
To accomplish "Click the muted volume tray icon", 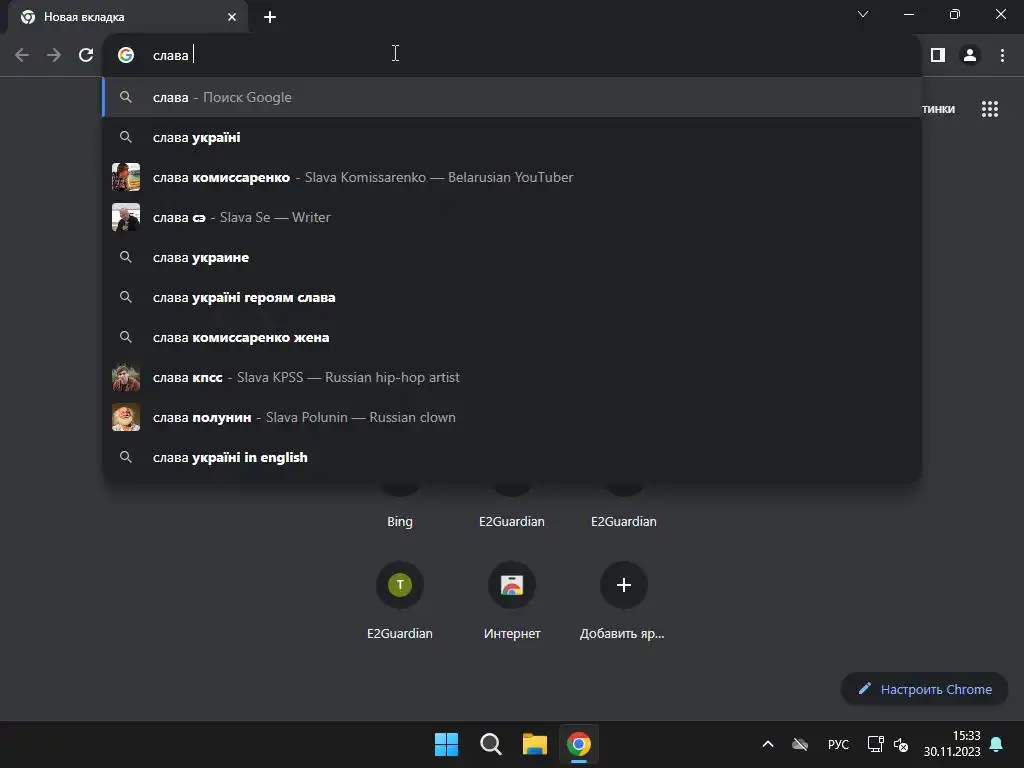I will 901,744.
